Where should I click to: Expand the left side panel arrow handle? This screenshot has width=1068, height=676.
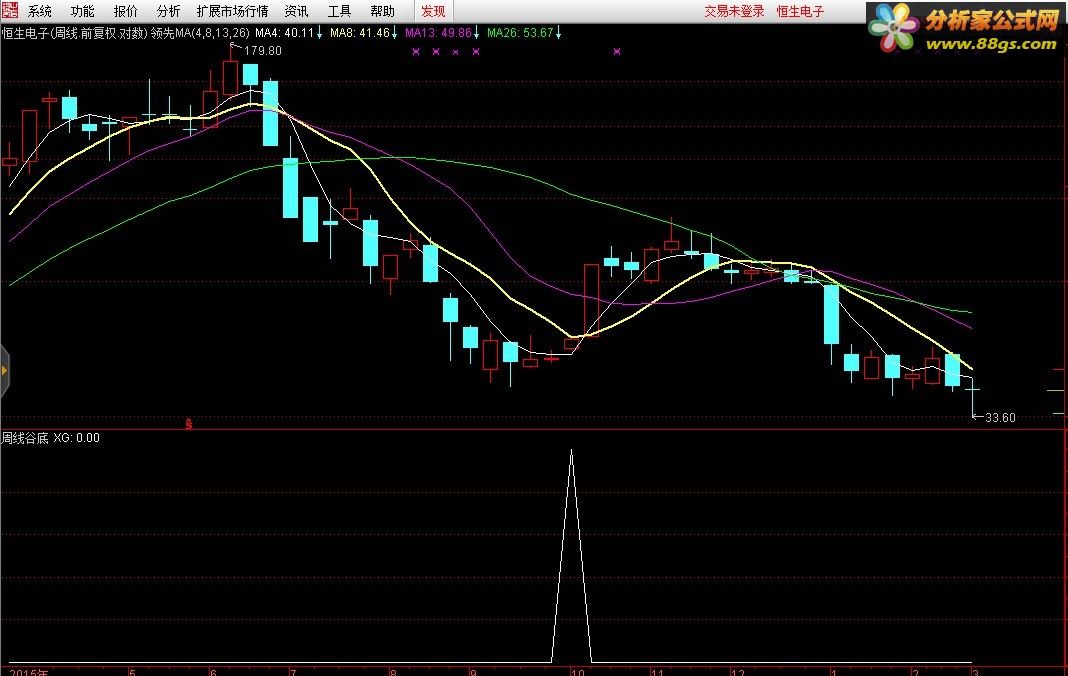tap(4, 371)
